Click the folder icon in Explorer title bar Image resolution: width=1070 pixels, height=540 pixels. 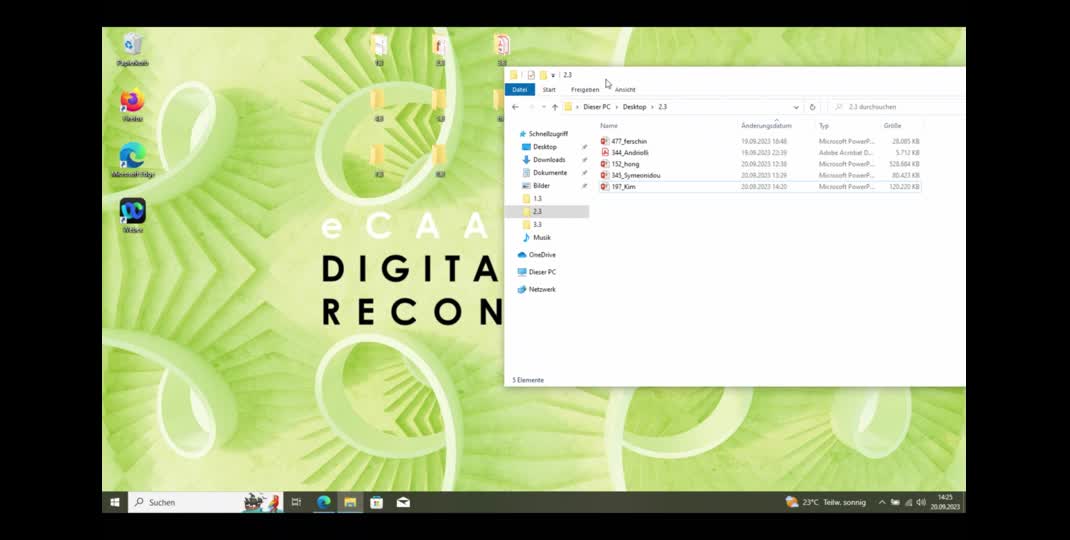tap(514, 75)
